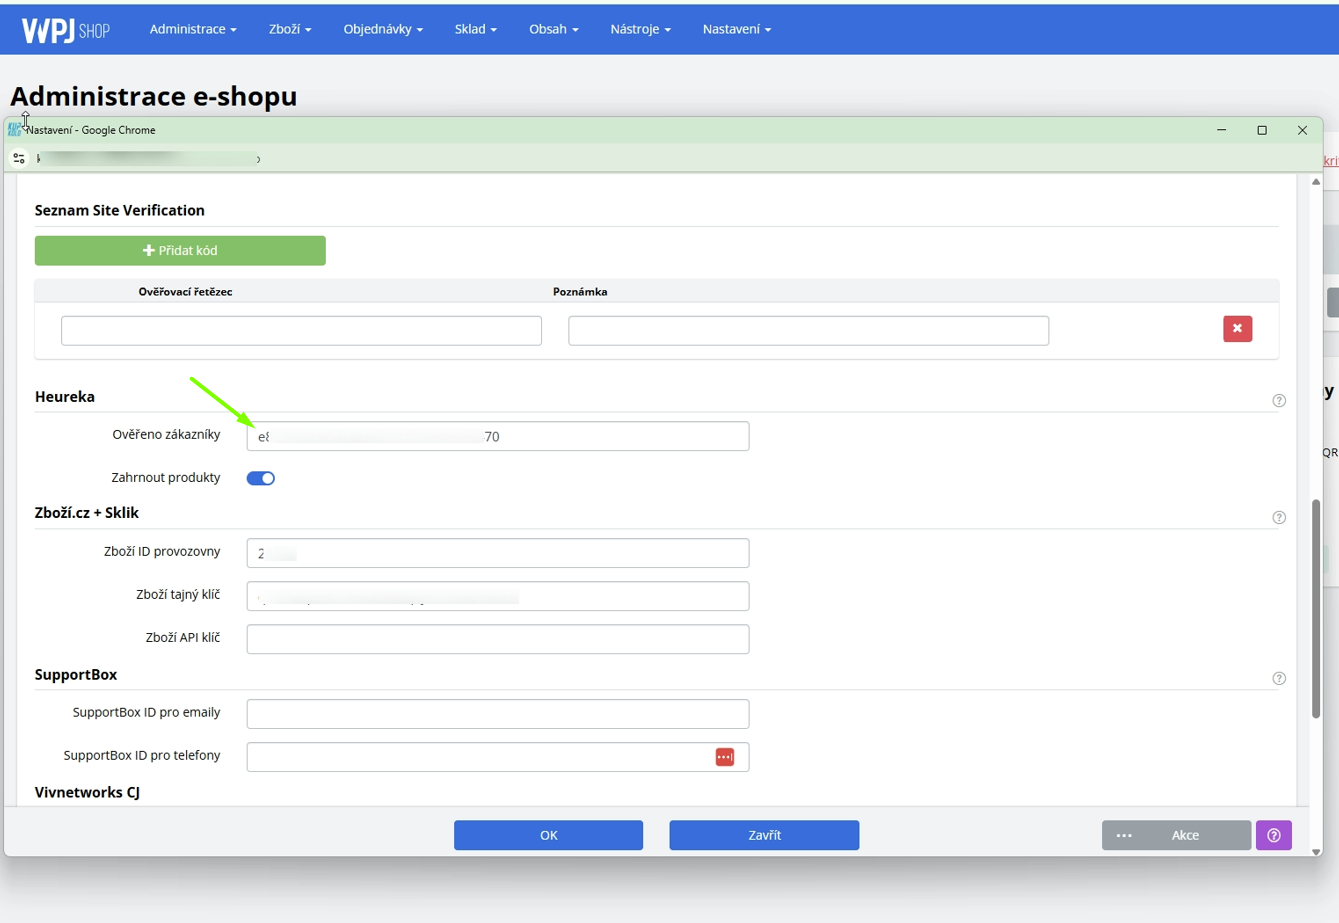Maximize the Nastavení Chrome window
Image resolution: width=1339 pixels, height=923 pixels.
coord(1262,130)
